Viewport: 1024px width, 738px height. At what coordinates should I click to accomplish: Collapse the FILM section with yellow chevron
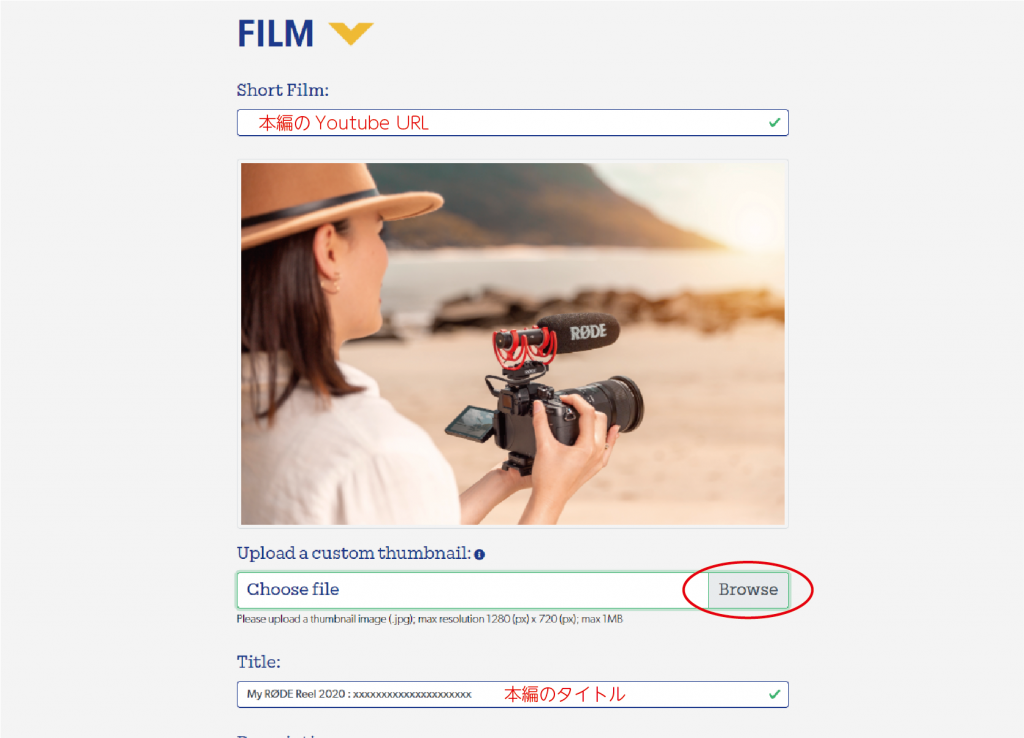(351, 33)
